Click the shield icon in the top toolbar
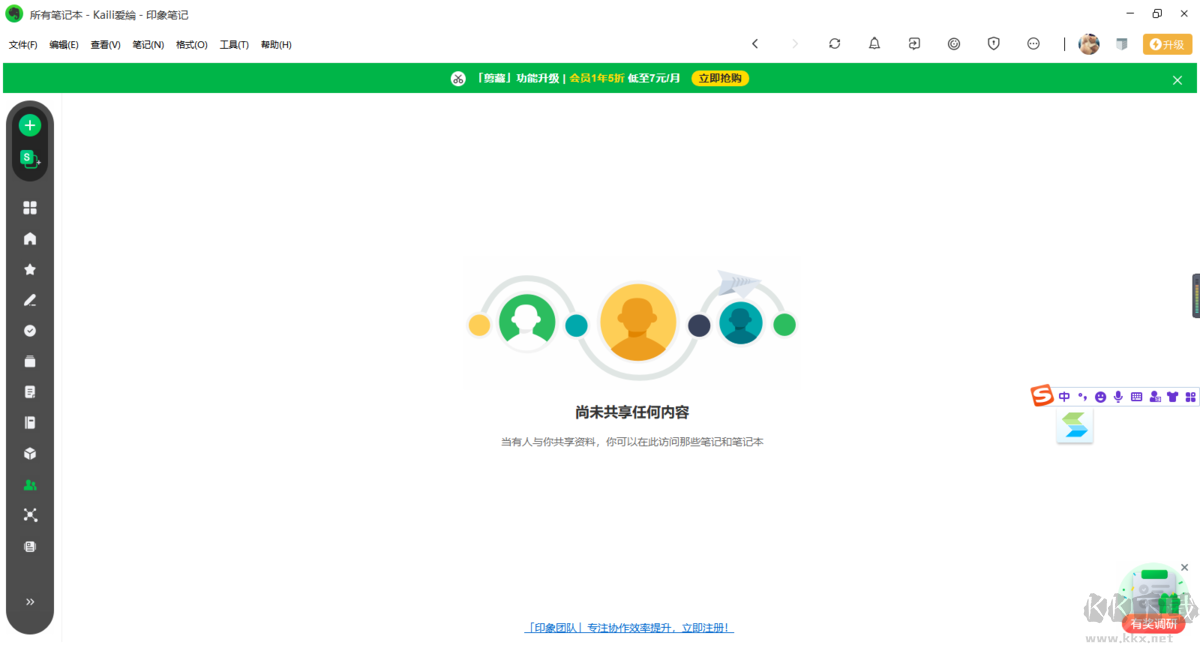 pyautogui.click(x=993, y=43)
